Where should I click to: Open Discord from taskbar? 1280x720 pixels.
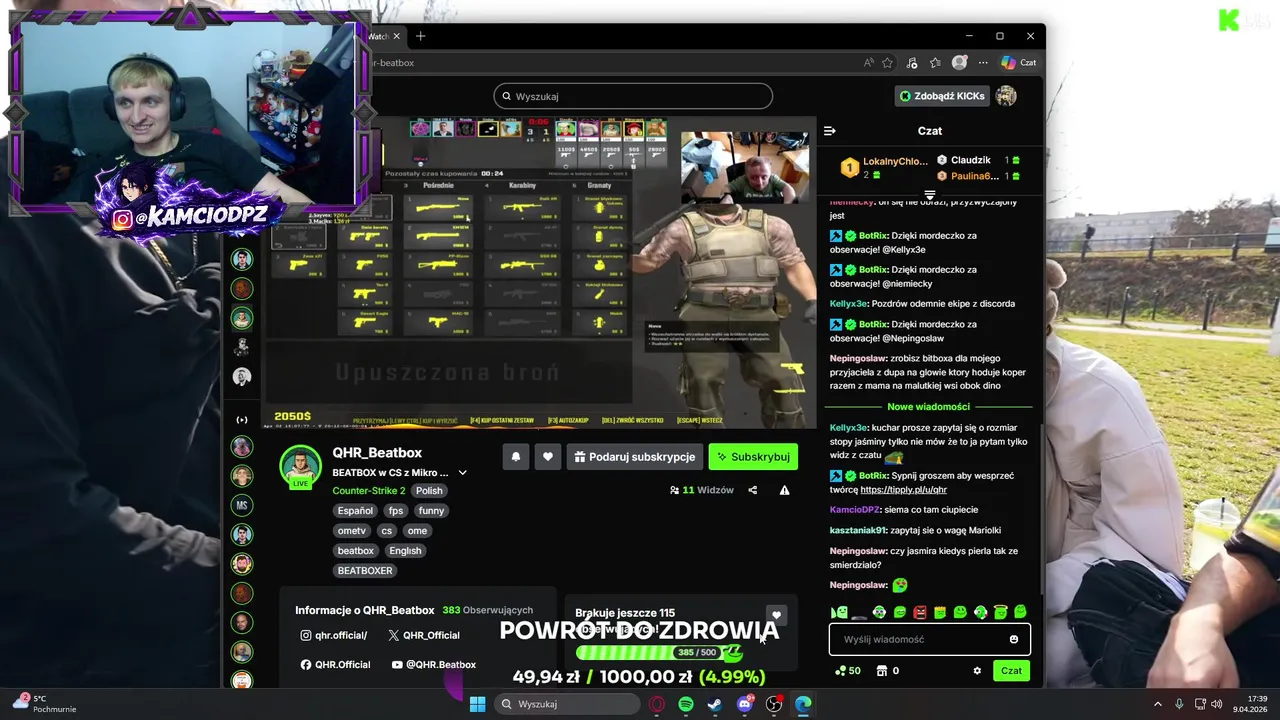744,704
